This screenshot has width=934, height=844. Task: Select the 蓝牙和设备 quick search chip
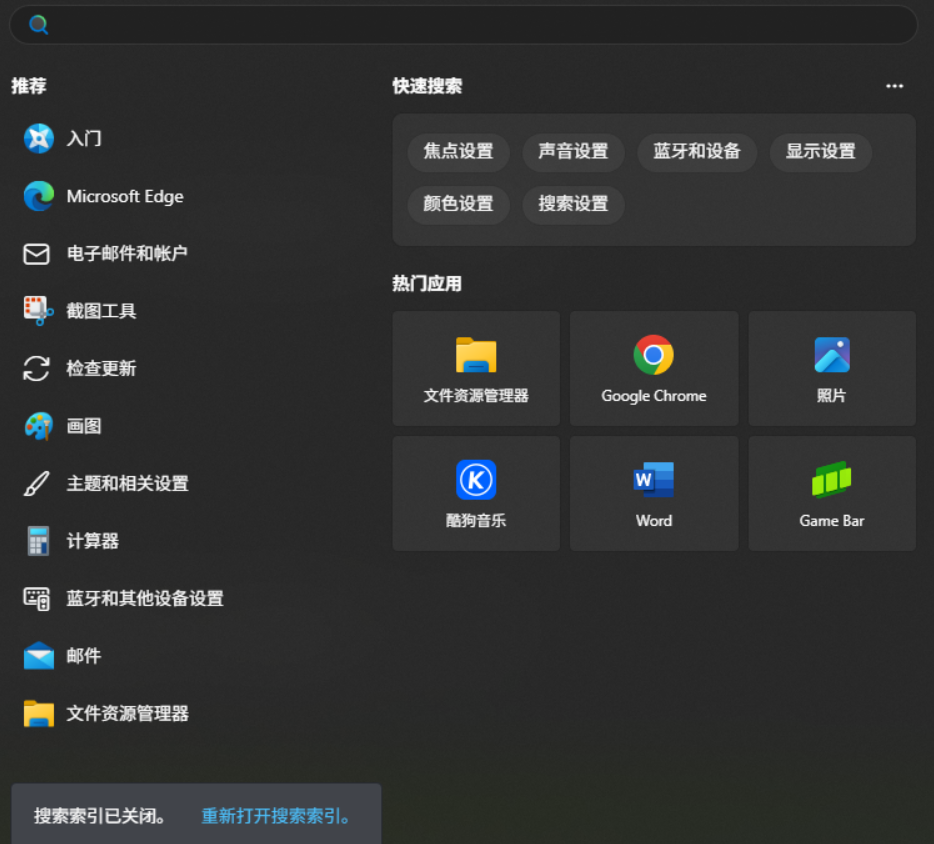point(697,152)
